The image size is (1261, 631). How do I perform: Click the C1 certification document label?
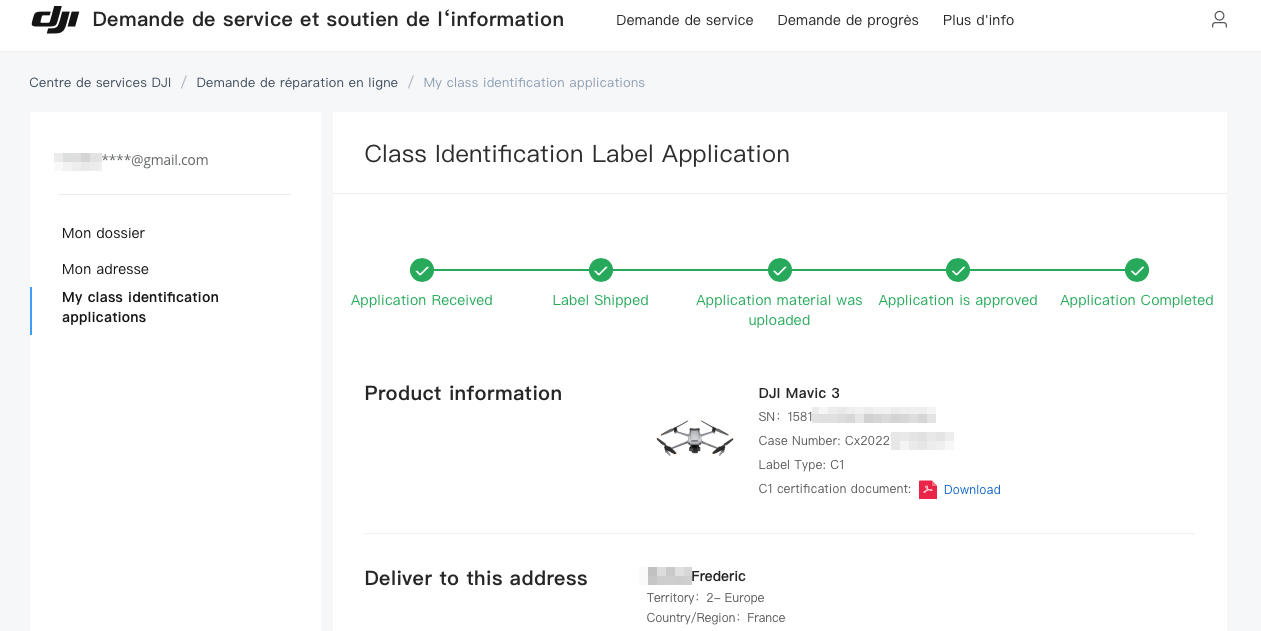[x=835, y=489]
